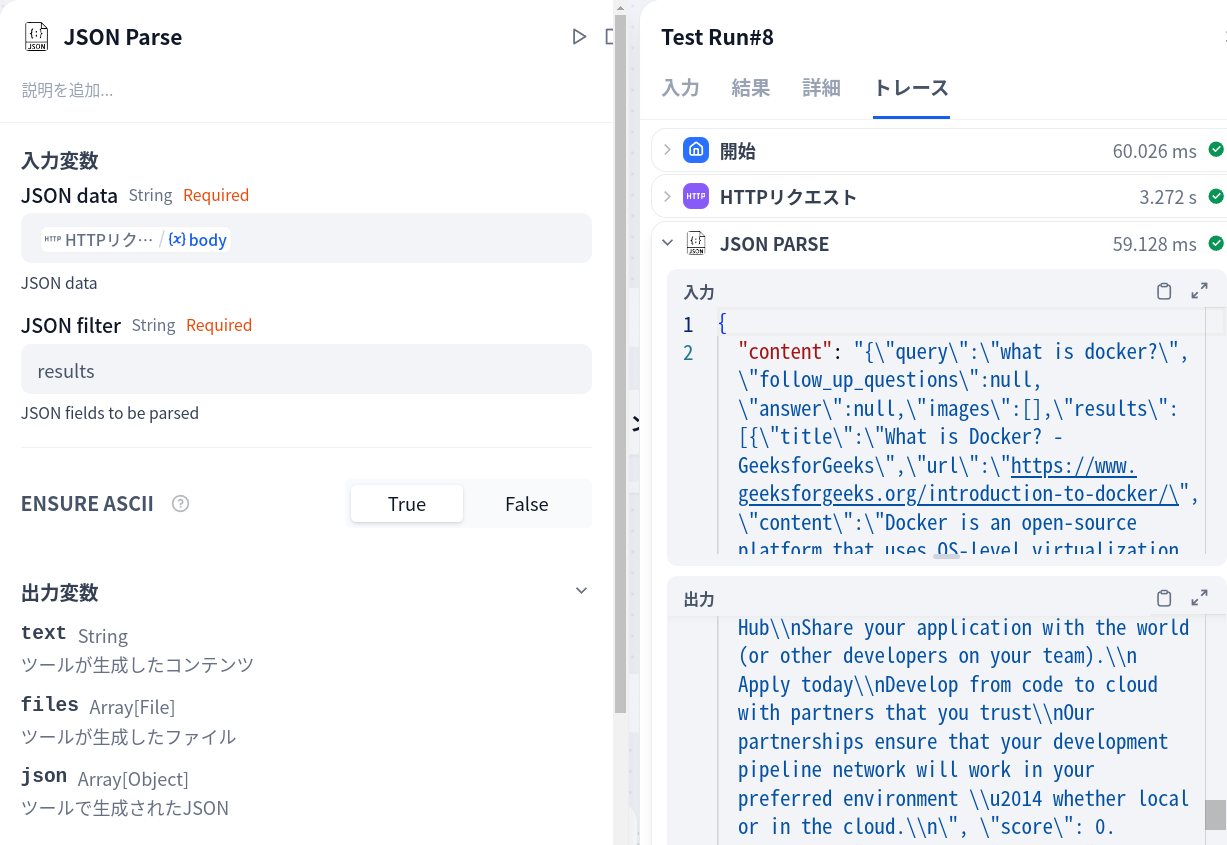This screenshot has height=845, width=1227.
Task: Switch to the 結果 tab
Action: point(751,88)
